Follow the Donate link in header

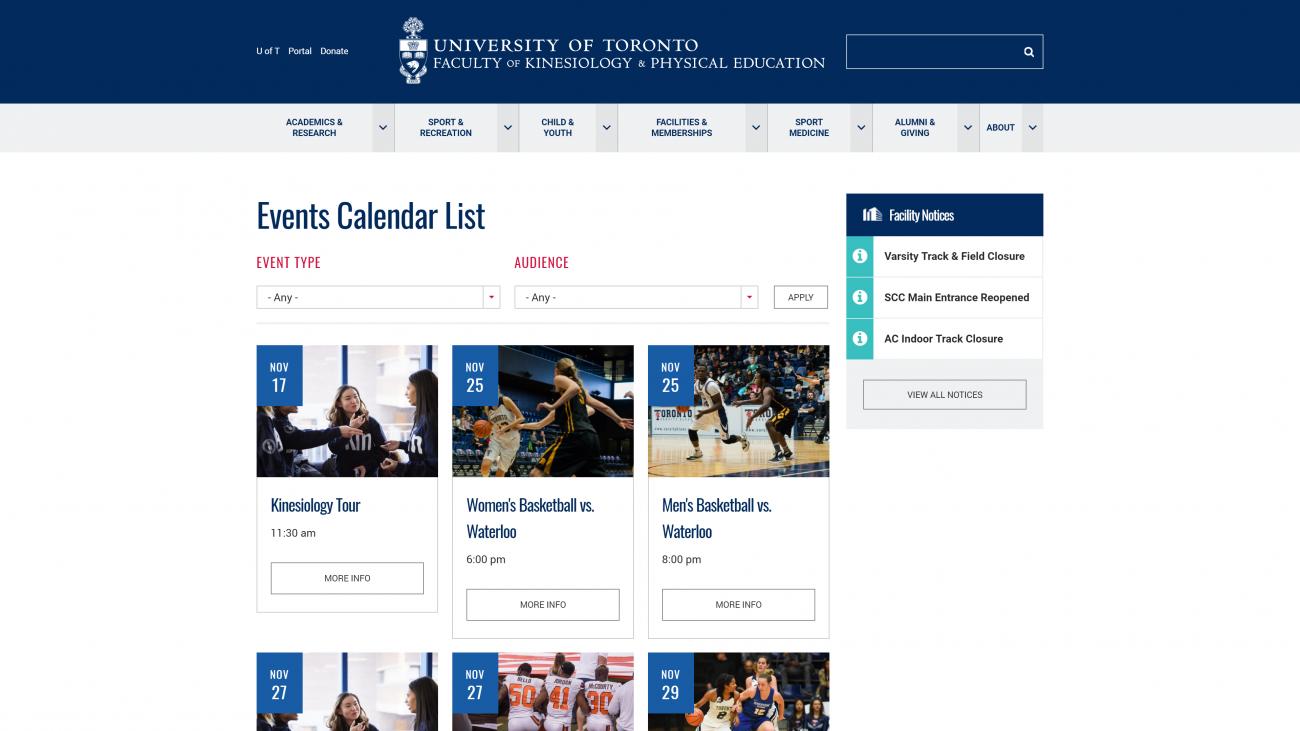[334, 51]
